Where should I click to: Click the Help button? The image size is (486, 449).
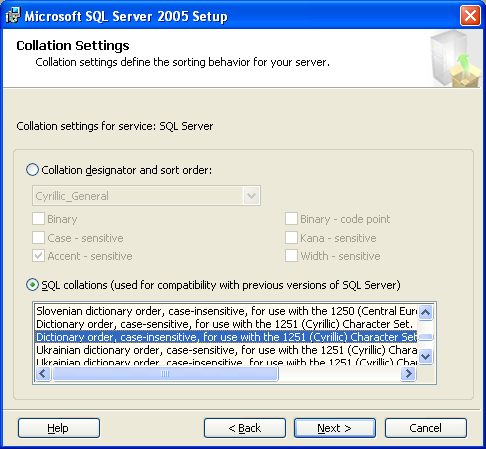pyautogui.click(x=59, y=428)
